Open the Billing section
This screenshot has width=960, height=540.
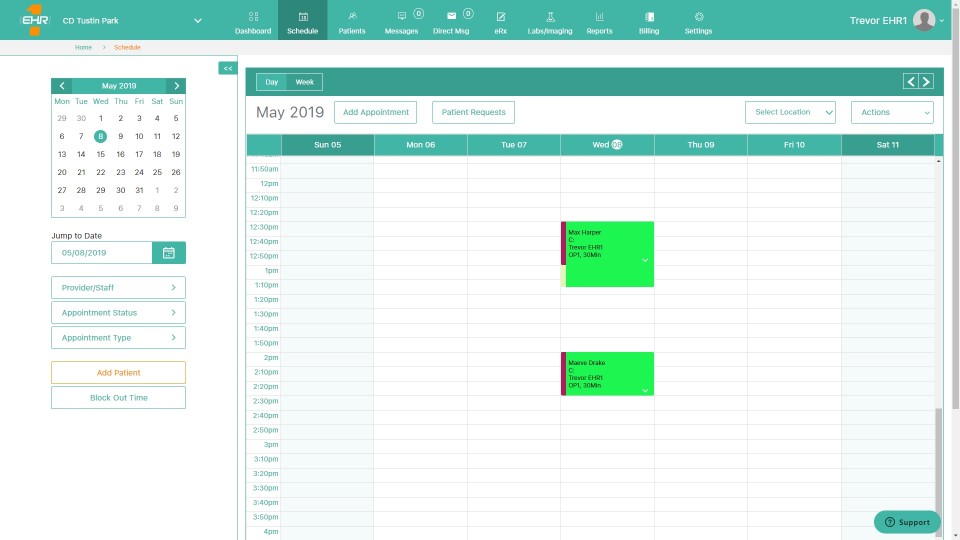point(649,21)
